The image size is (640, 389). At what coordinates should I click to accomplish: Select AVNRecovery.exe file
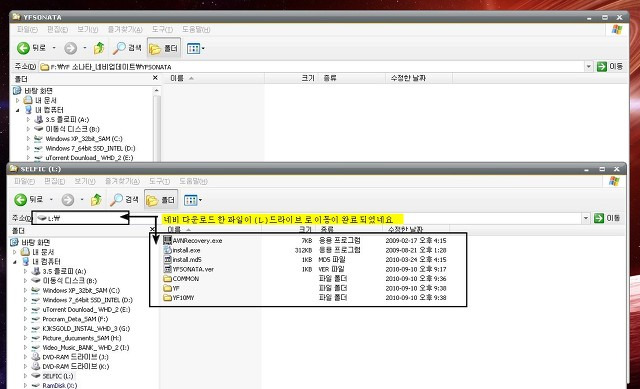click(193, 241)
